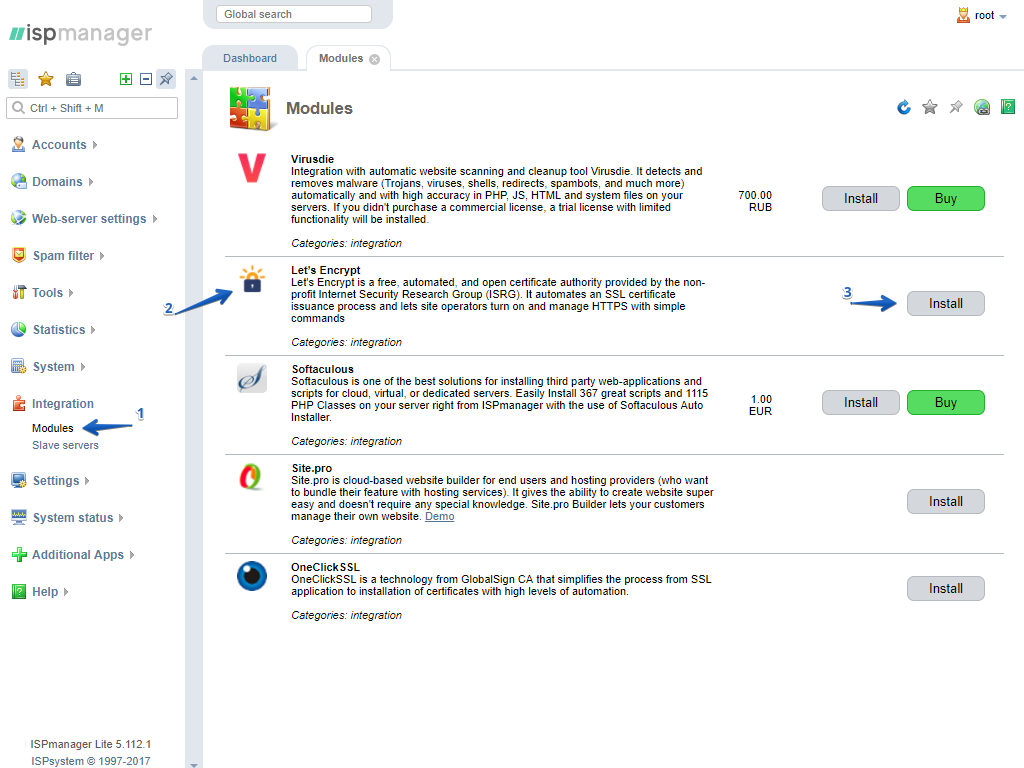Expand the Spam filter section
The width and height of the screenshot is (1024, 768).
[x=102, y=256]
